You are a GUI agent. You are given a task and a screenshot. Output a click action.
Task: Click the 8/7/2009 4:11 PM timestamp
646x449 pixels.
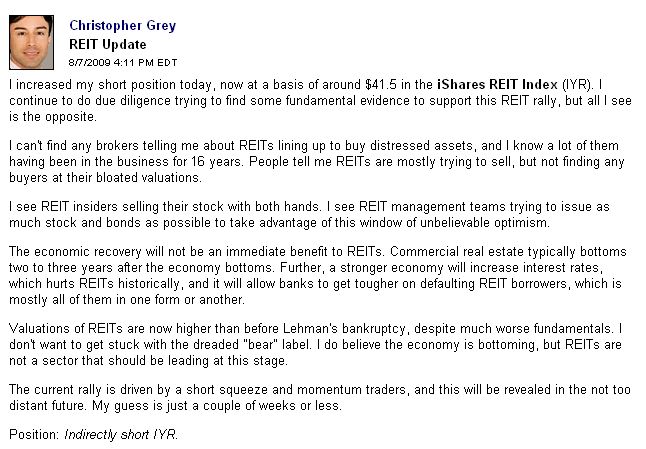[124, 63]
